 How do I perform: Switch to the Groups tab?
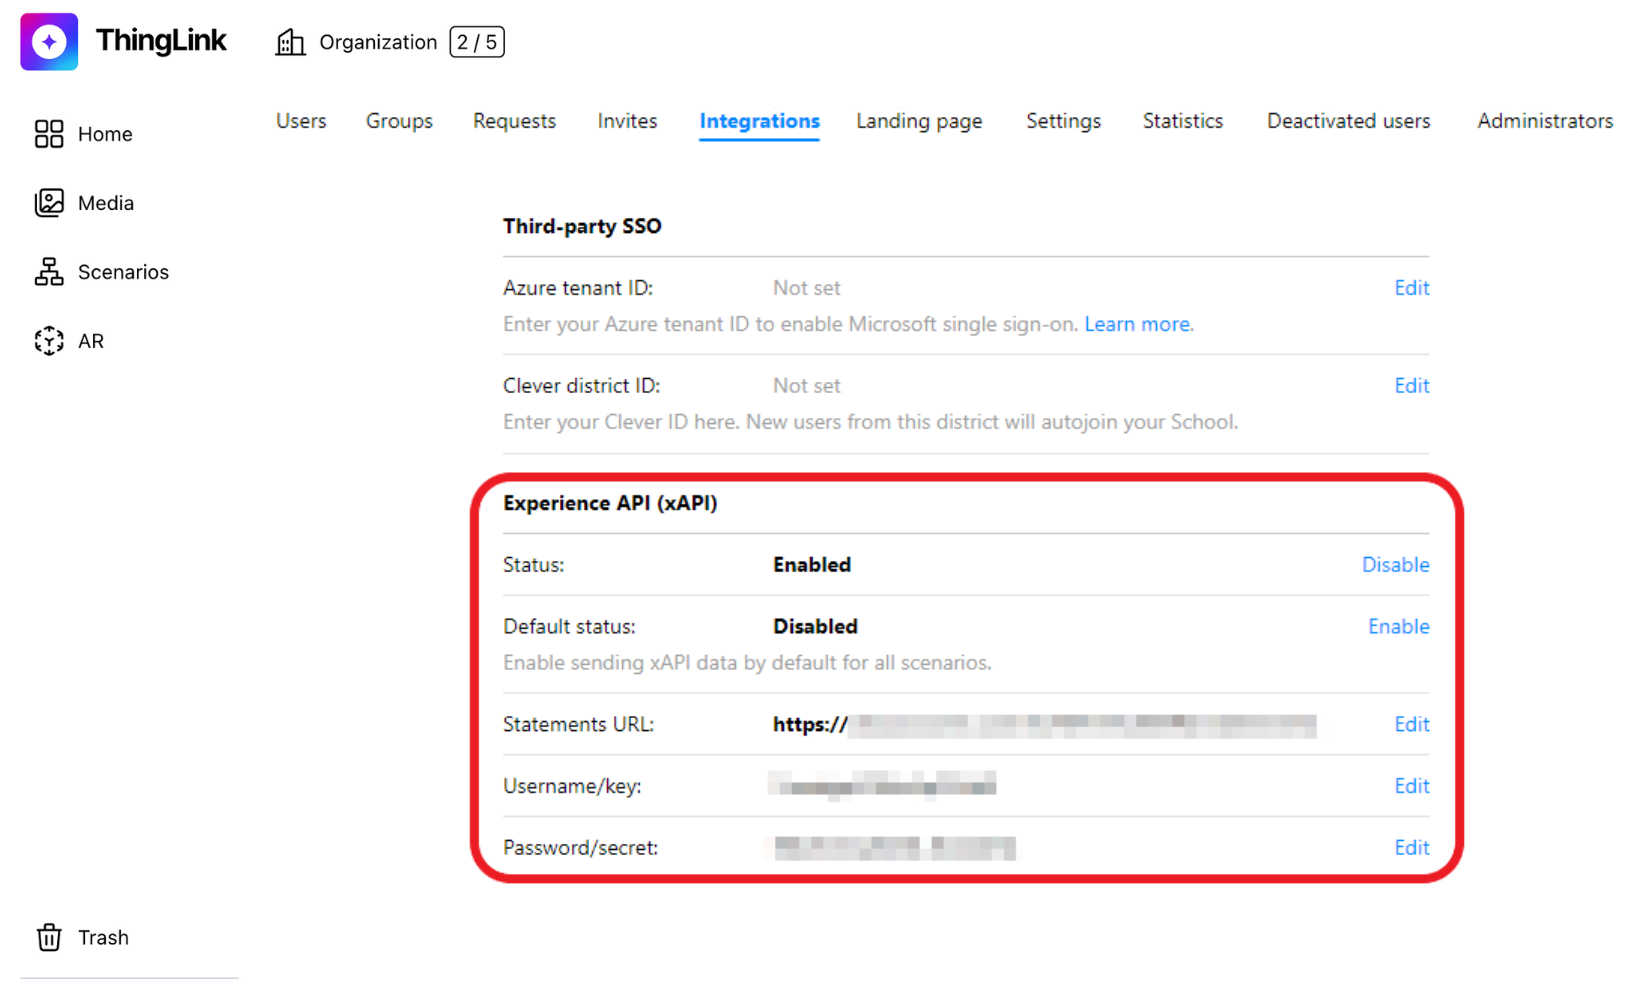(399, 121)
